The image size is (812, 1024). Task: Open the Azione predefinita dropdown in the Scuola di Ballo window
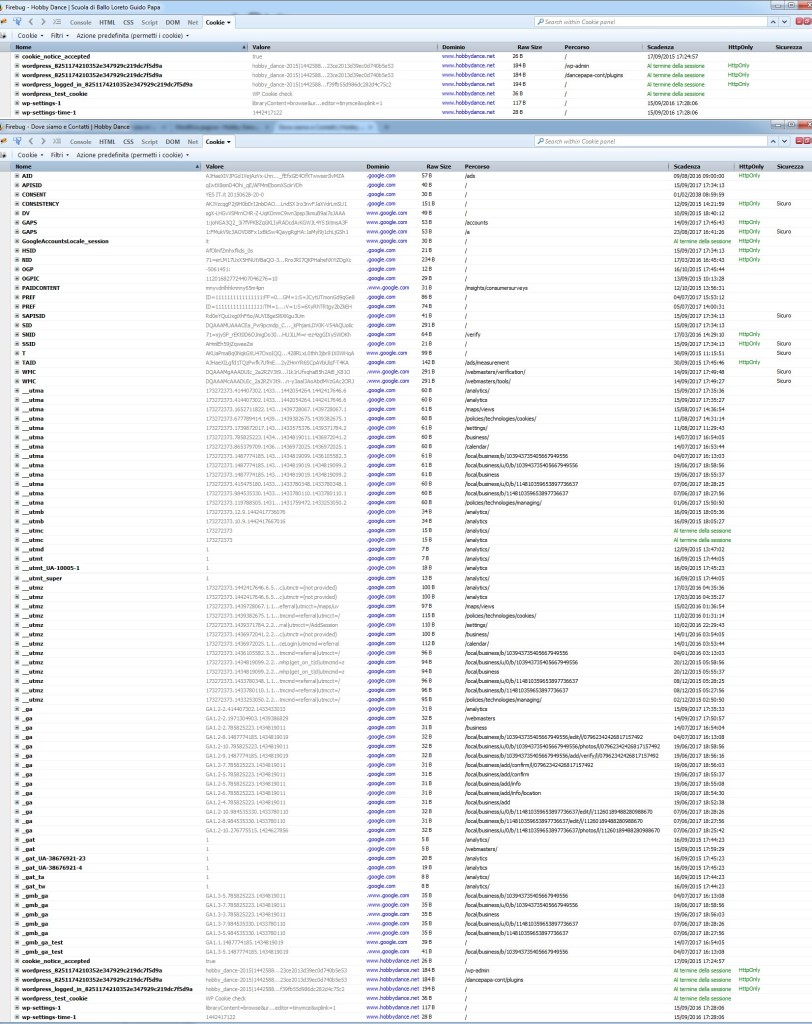[x=133, y=36]
